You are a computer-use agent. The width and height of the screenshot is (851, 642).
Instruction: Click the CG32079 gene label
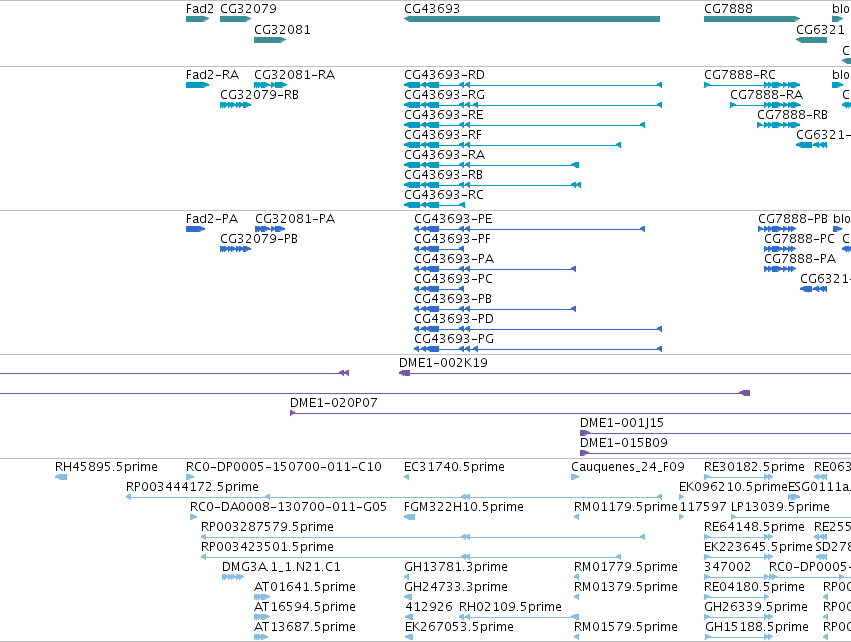pyautogui.click(x=248, y=9)
